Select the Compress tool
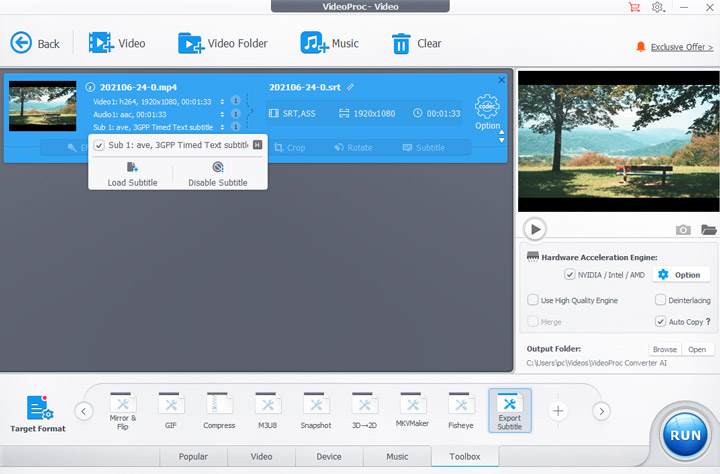Screen dimensions: 720x474 pos(219,411)
